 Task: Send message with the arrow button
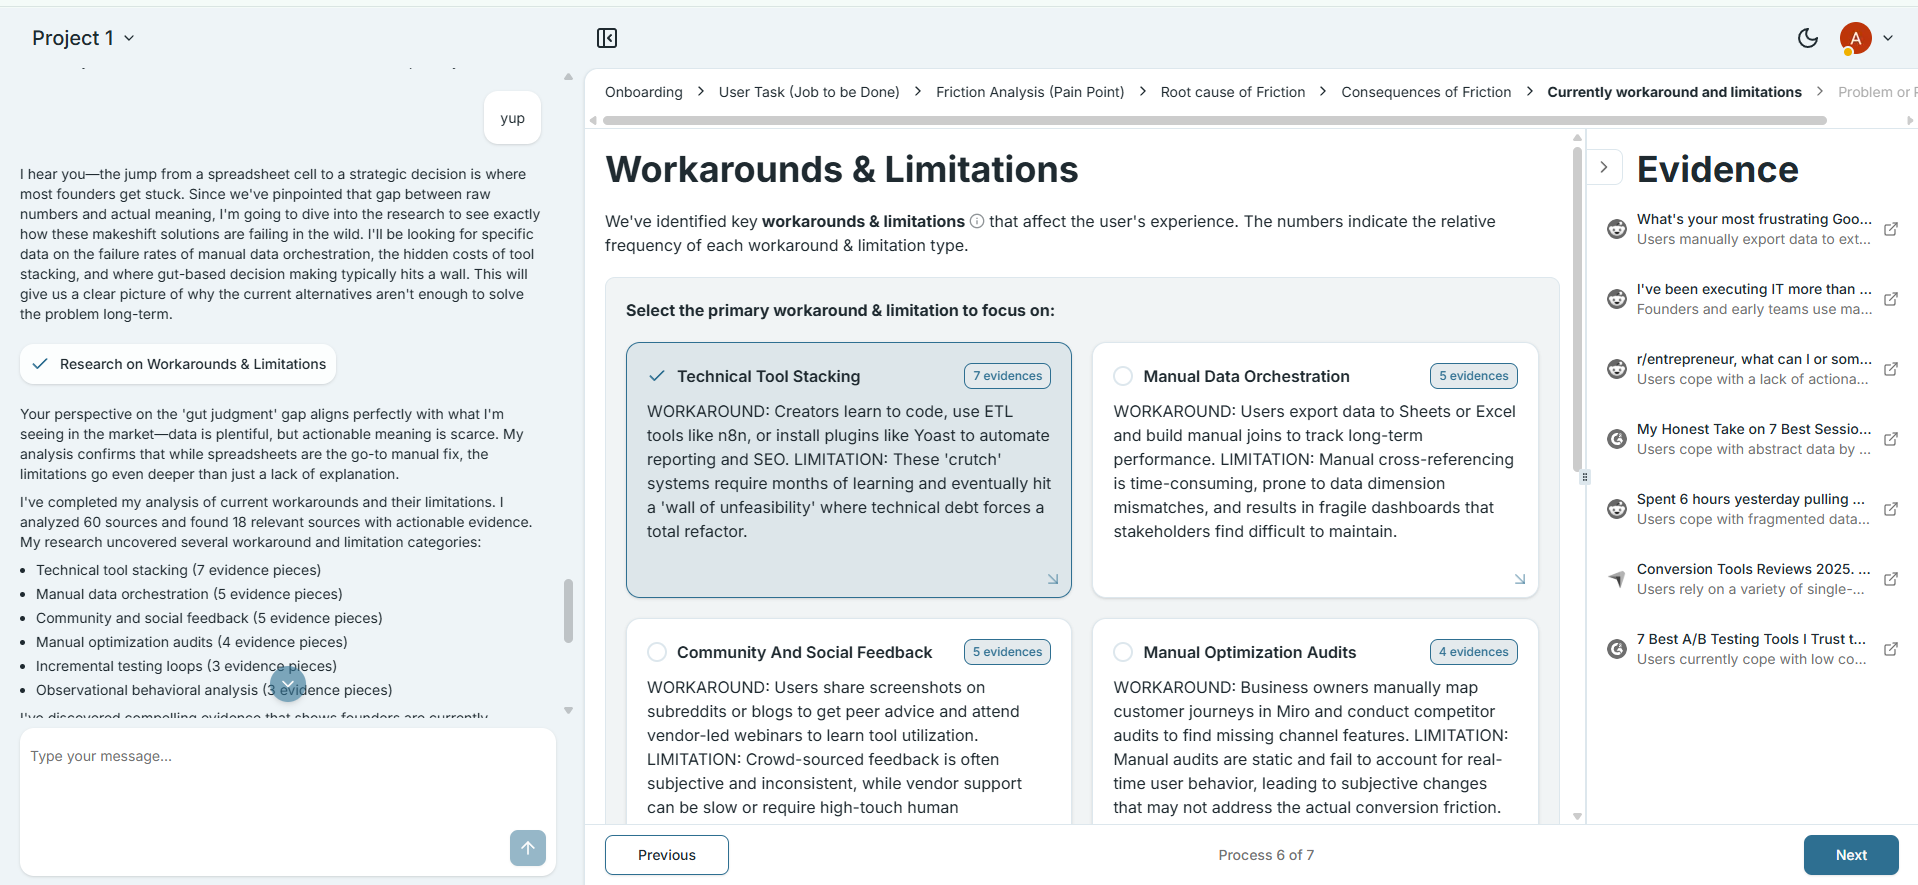pyautogui.click(x=528, y=848)
